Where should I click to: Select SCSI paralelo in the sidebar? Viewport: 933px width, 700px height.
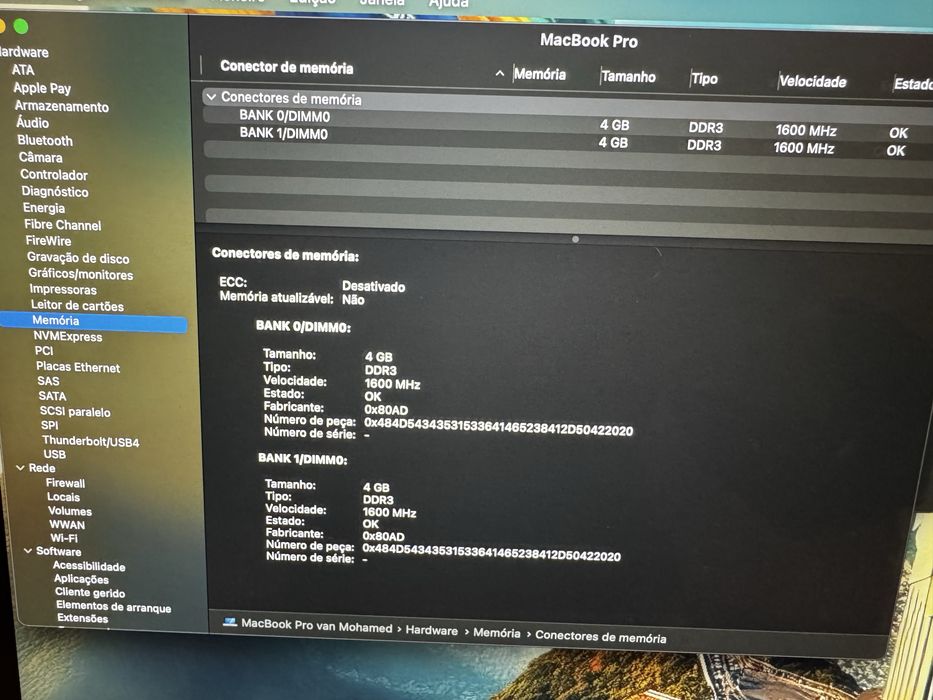coord(75,412)
